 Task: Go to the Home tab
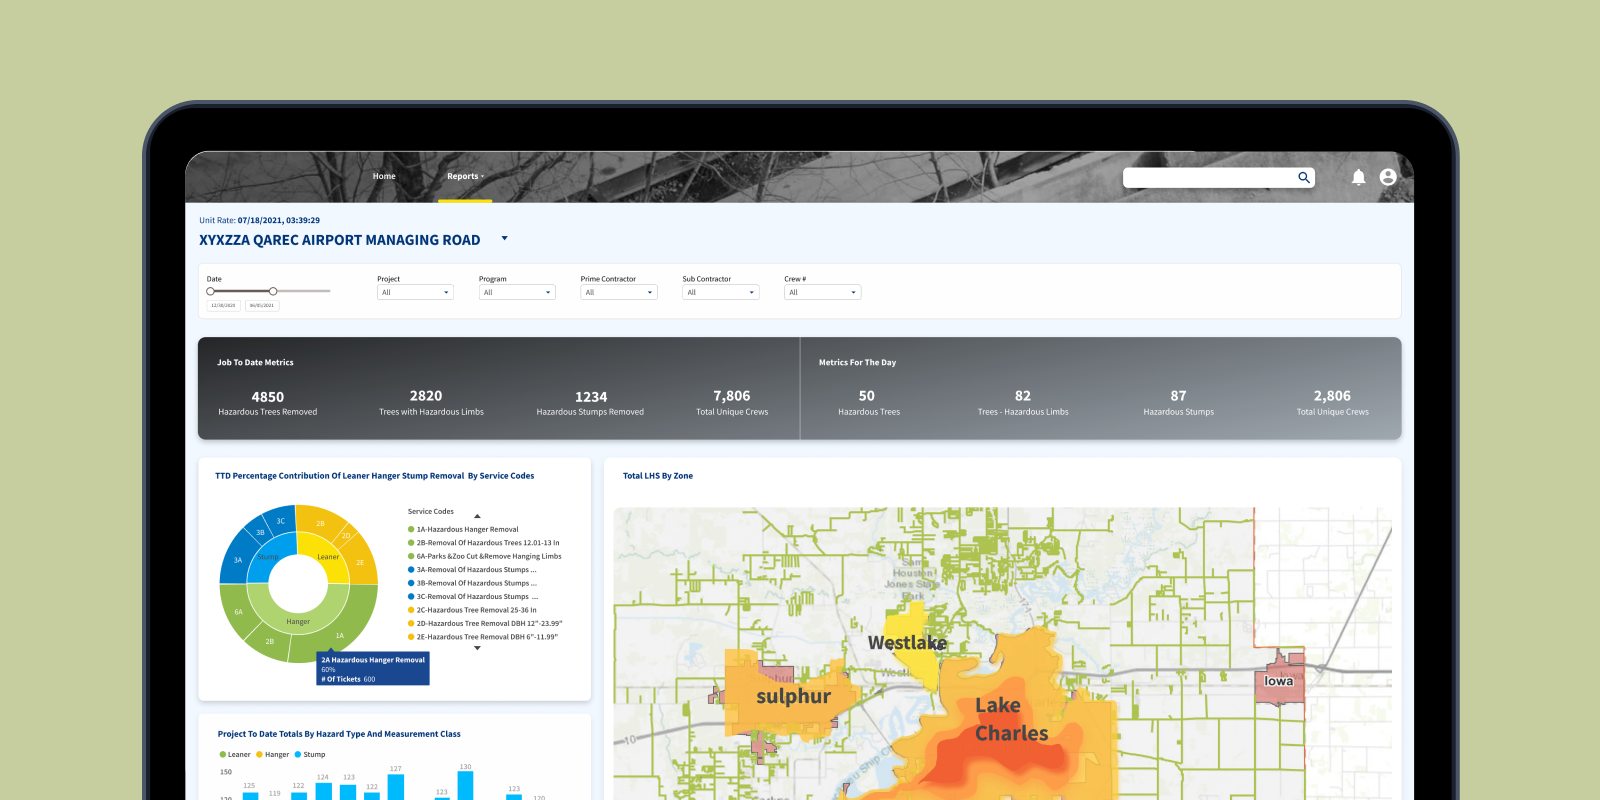pyautogui.click(x=384, y=176)
